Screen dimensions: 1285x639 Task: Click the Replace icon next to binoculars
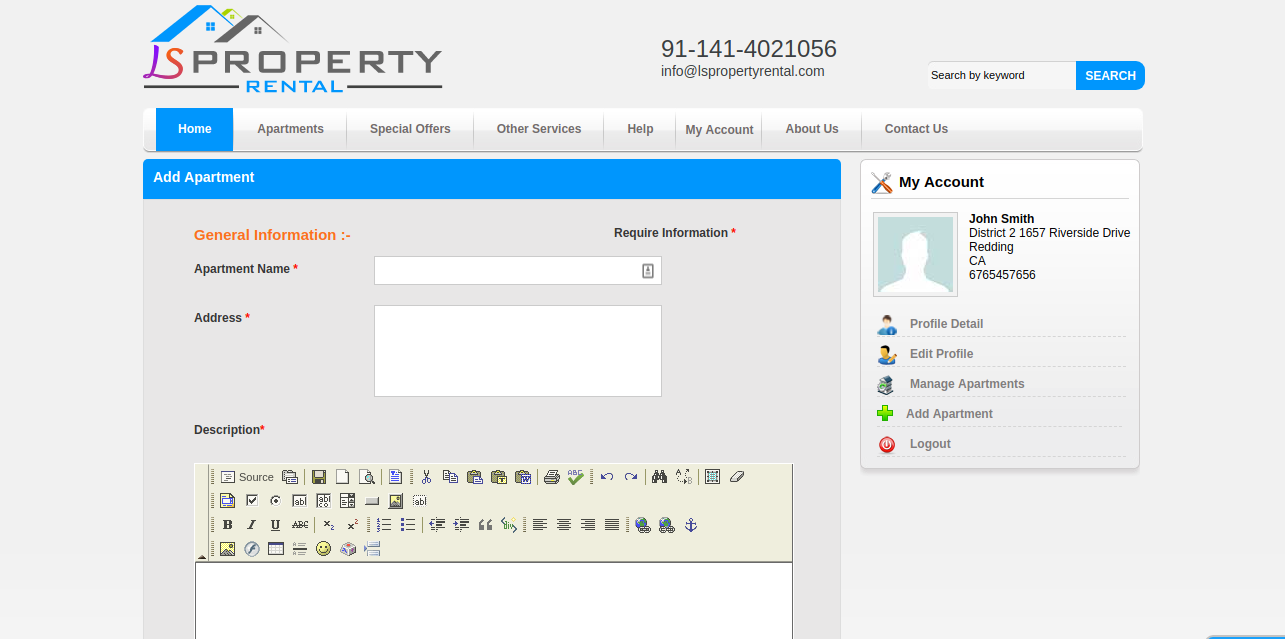[683, 477]
